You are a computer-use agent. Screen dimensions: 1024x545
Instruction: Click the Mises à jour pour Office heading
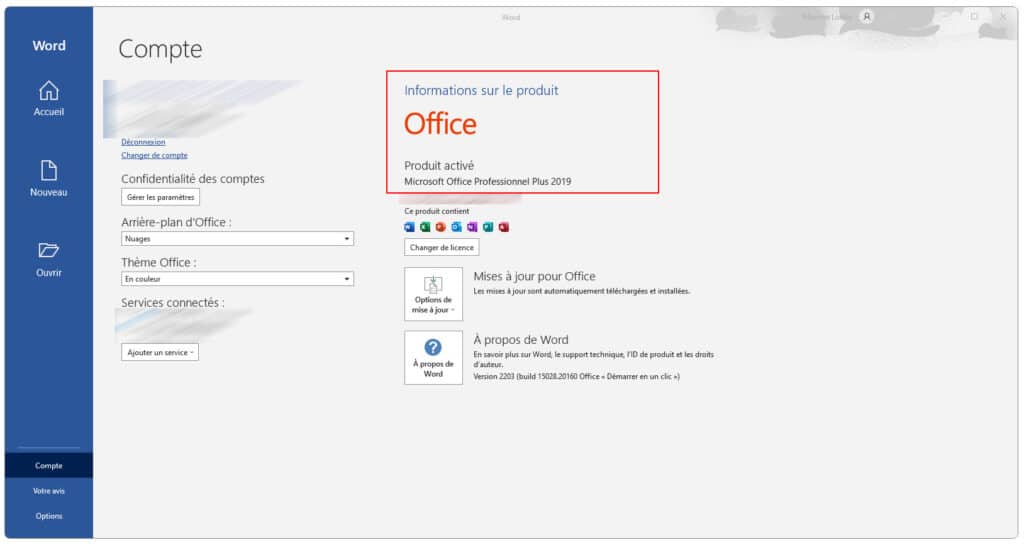(x=534, y=276)
